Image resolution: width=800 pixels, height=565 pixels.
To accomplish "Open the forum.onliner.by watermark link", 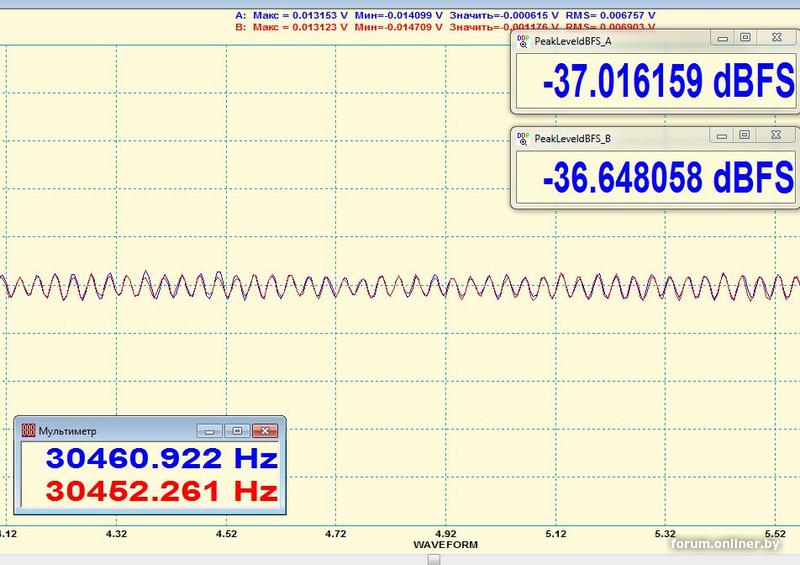I will [x=733, y=543].
